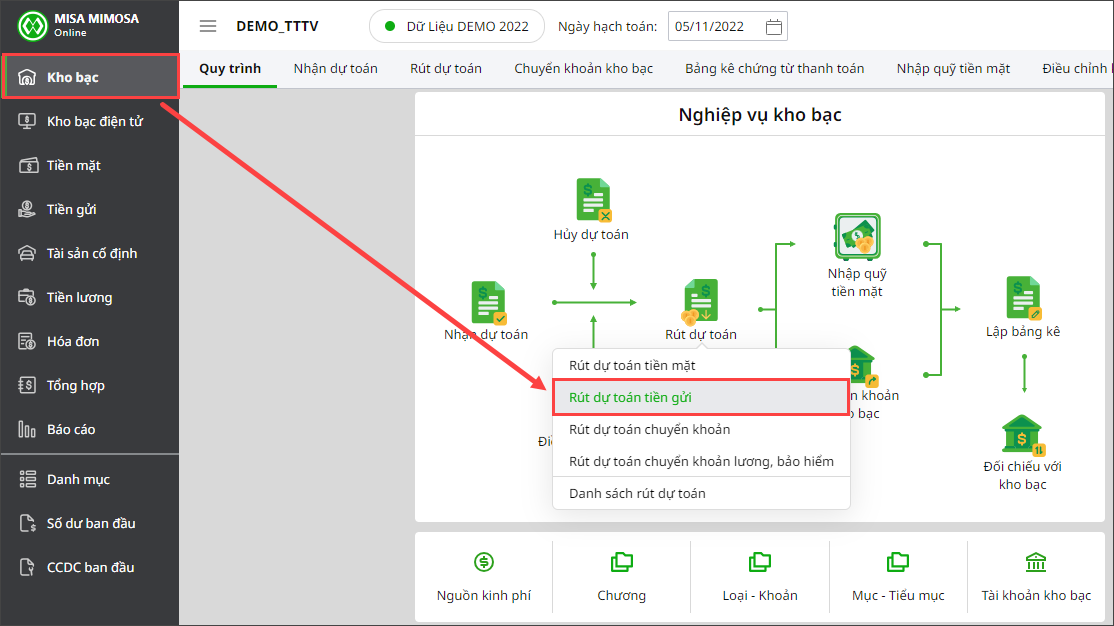The image size is (1114, 626).
Task: Select Rút dự toán chuyển khoản lương, bảo hiểm
Action: [x=701, y=461]
